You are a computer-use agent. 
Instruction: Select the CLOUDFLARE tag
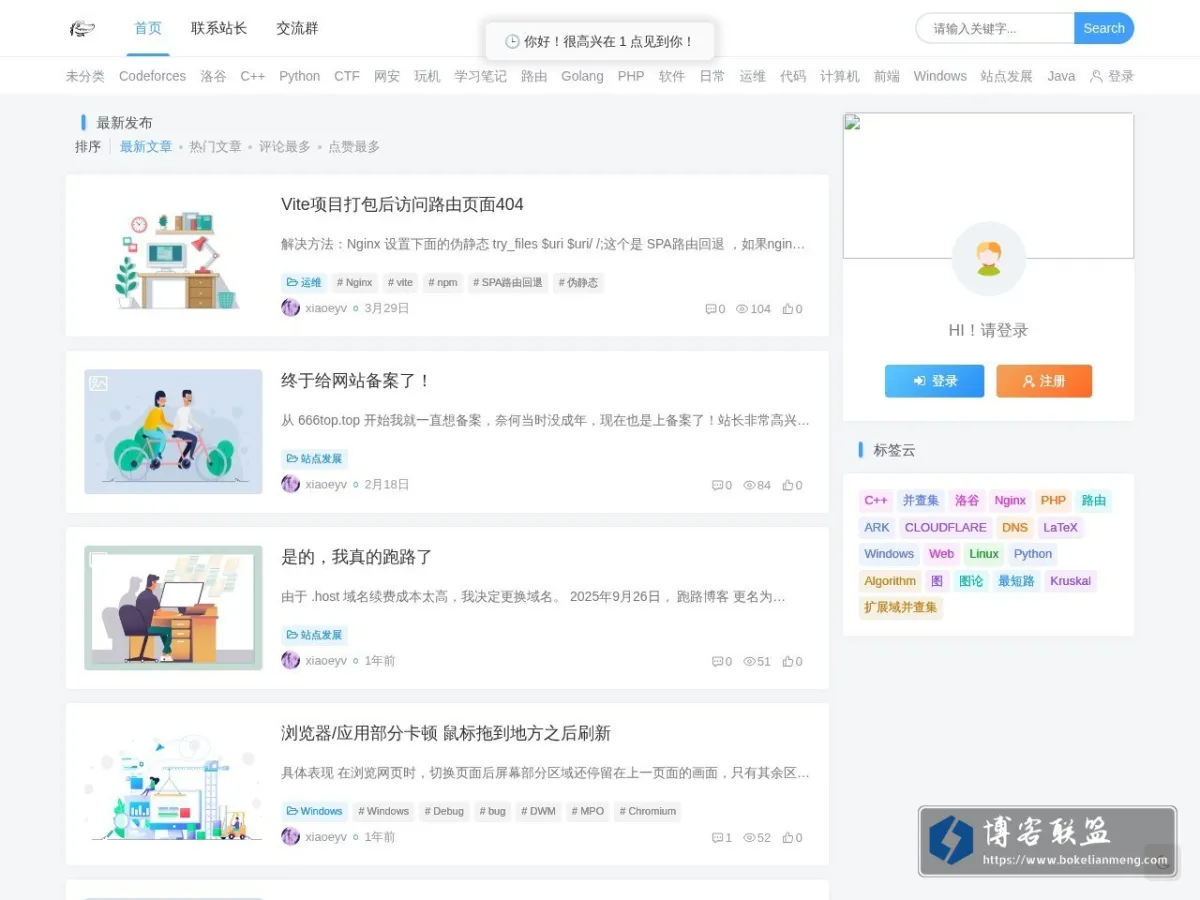tap(945, 527)
